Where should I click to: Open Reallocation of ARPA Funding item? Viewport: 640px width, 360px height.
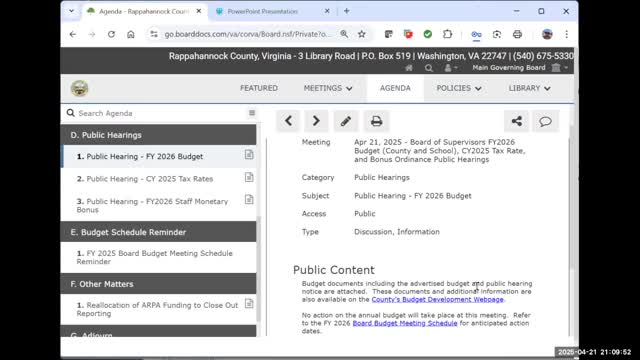pyautogui.click(x=157, y=309)
